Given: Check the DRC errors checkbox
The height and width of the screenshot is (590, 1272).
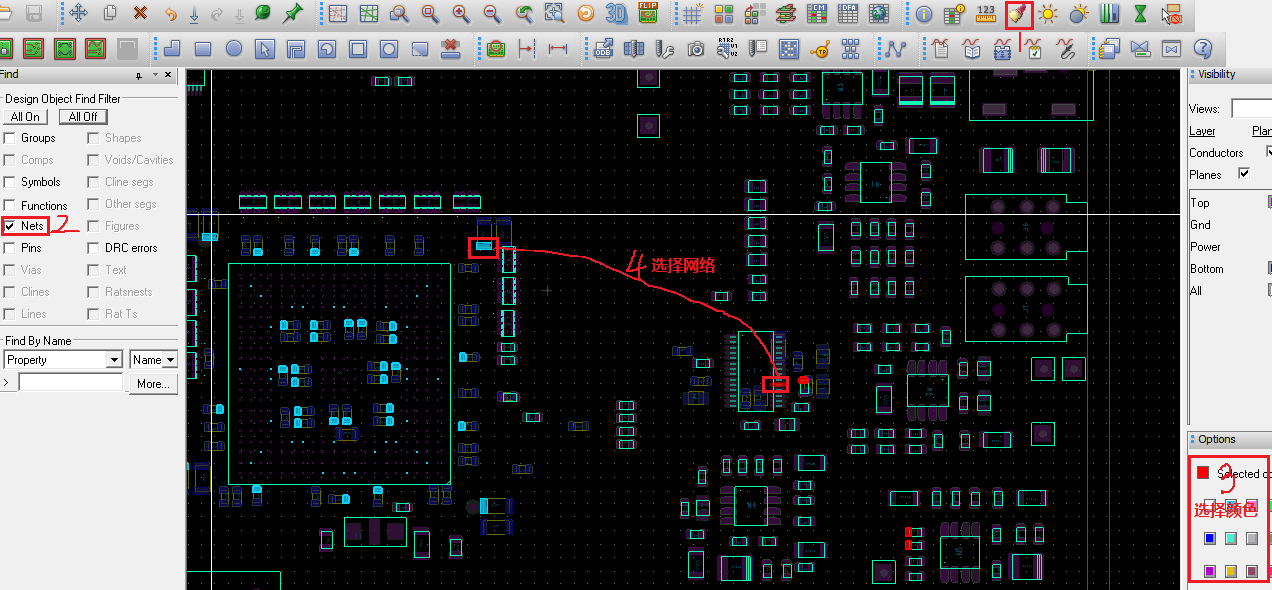Looking at the screenshot, I should click(93, 248).
